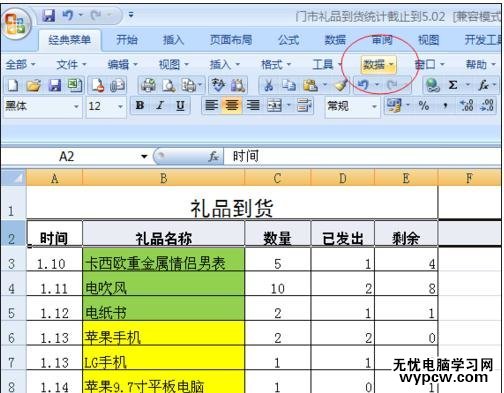The width and height of the screenshot is (504, 393).
Task: Select column B header
Action: 163,178
